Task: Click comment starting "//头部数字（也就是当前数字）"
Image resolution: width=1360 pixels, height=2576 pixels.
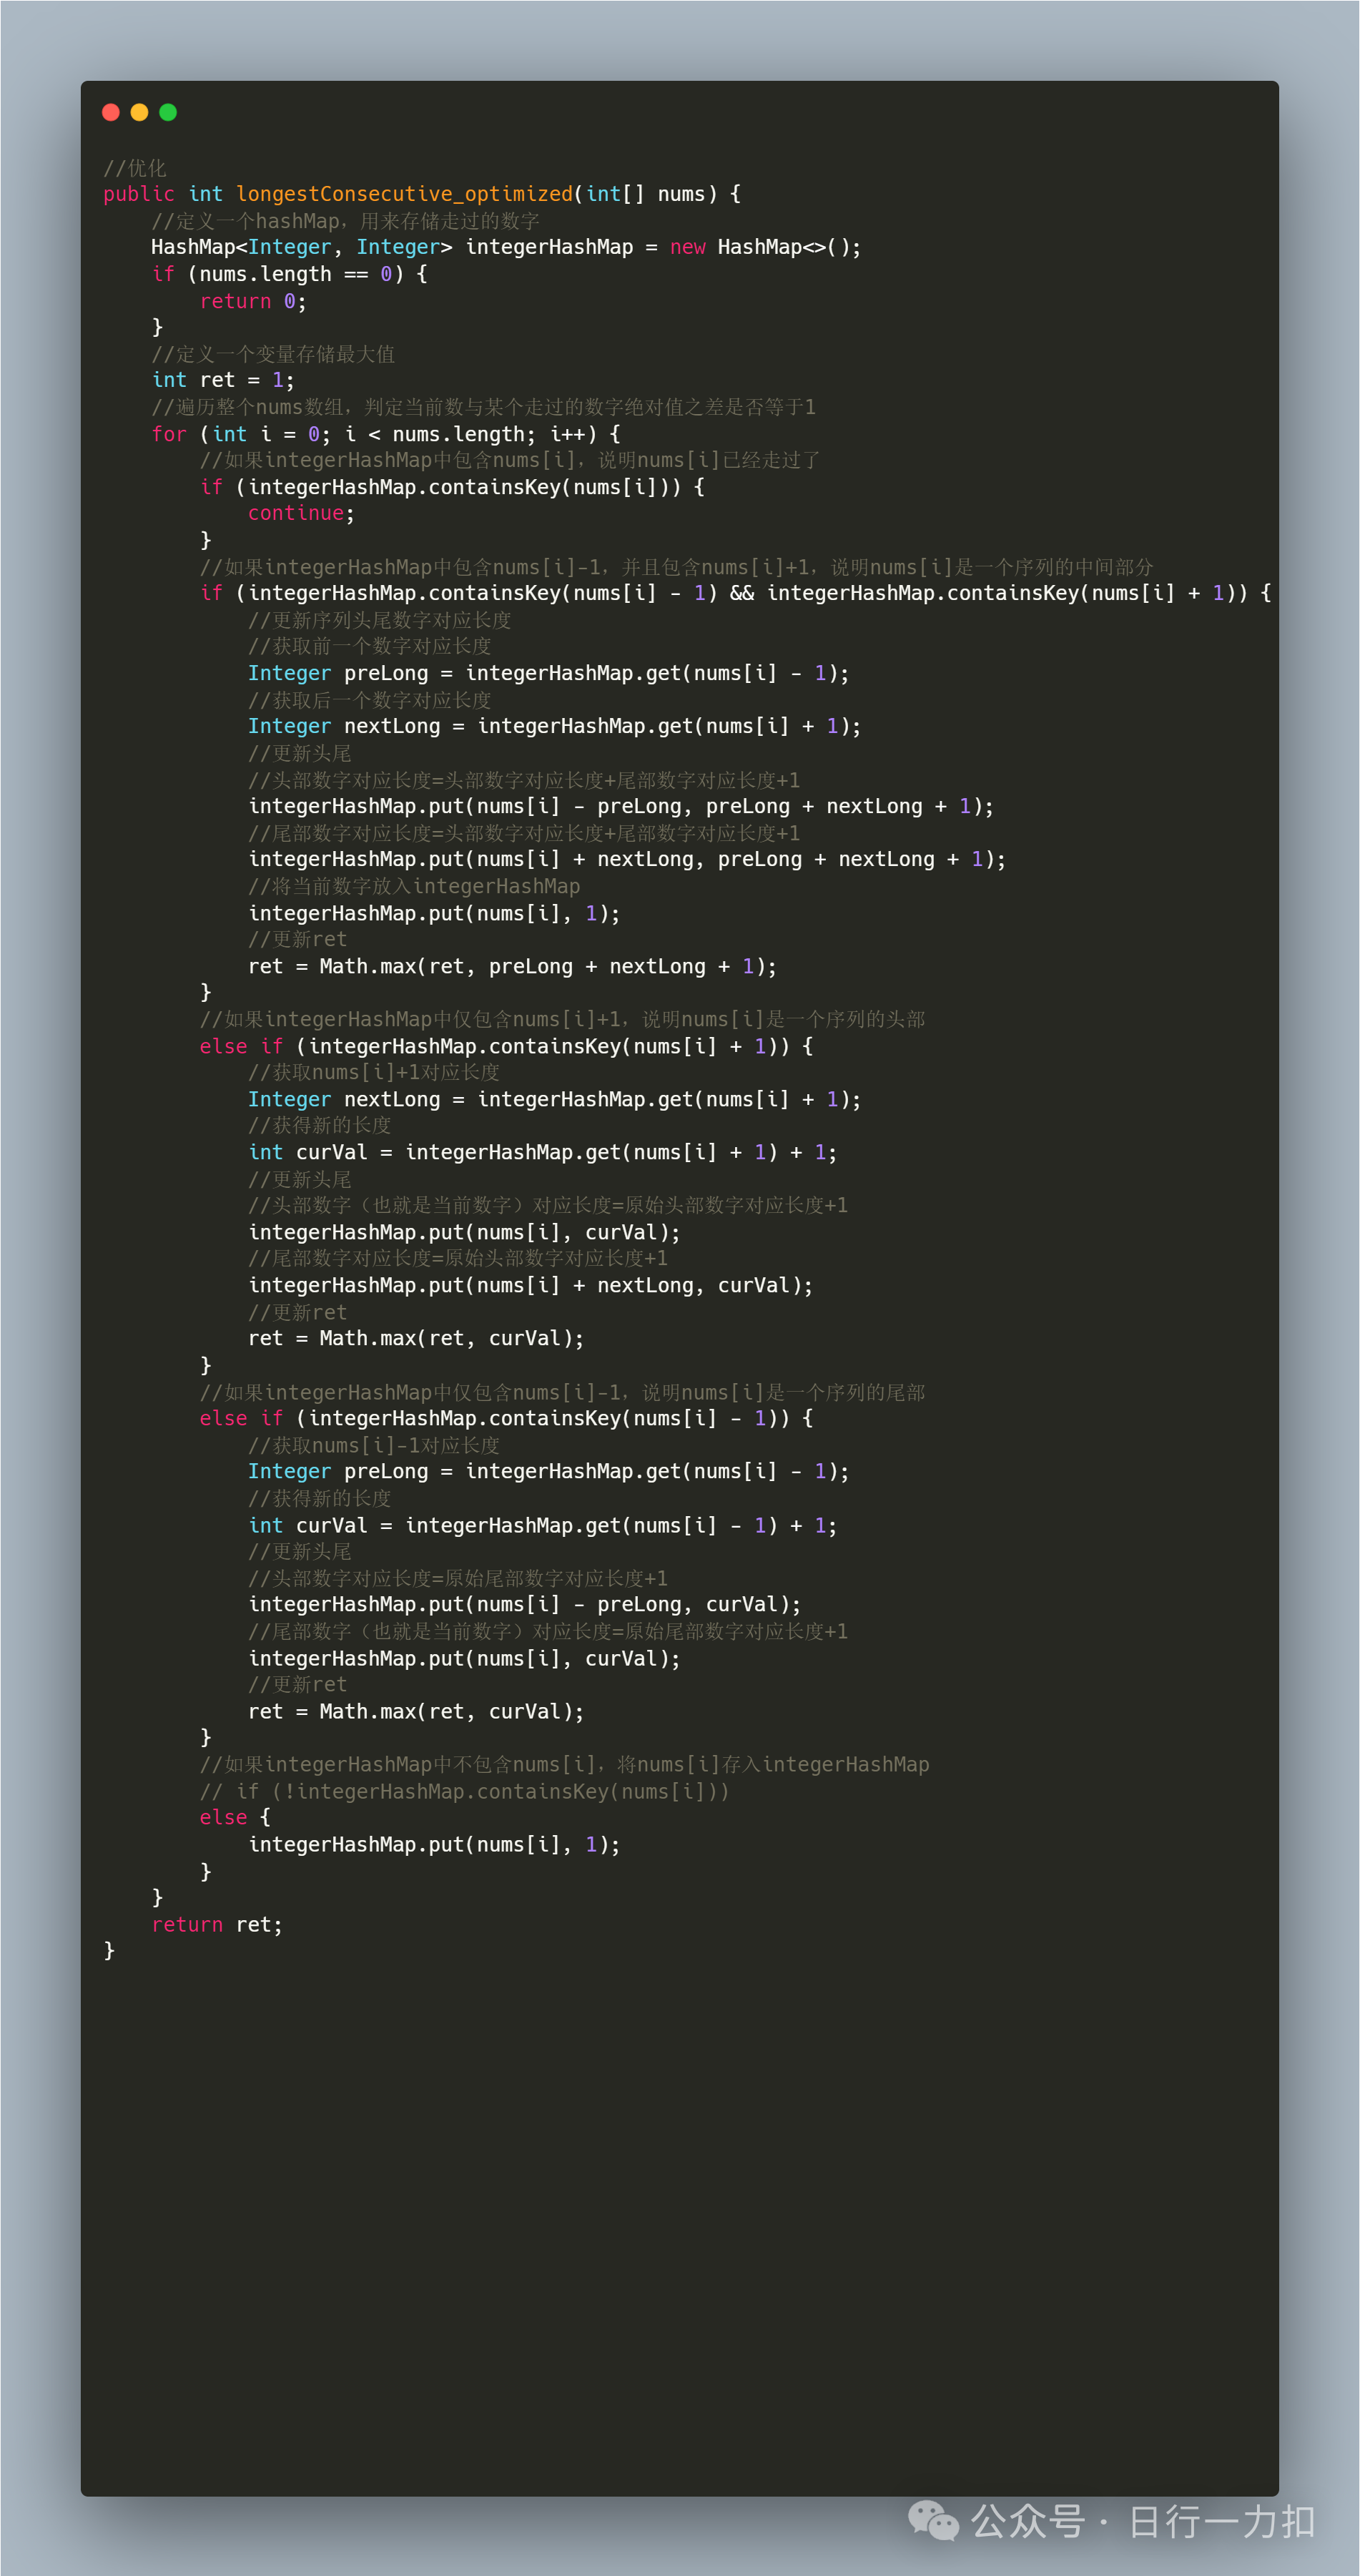Action: (548, 1205)
